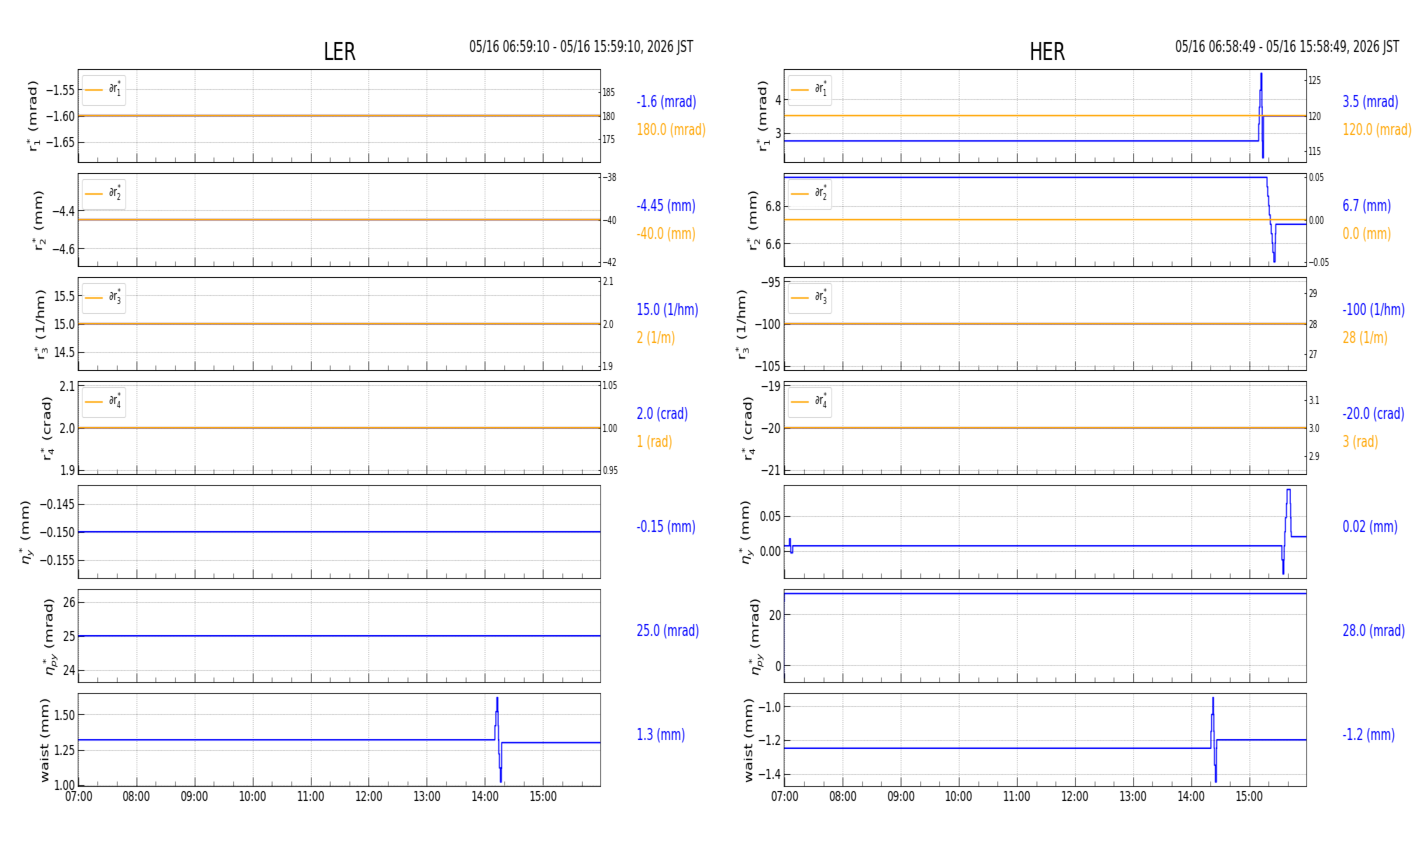
Task: Click the LER date range text
Action: [581, 47]
